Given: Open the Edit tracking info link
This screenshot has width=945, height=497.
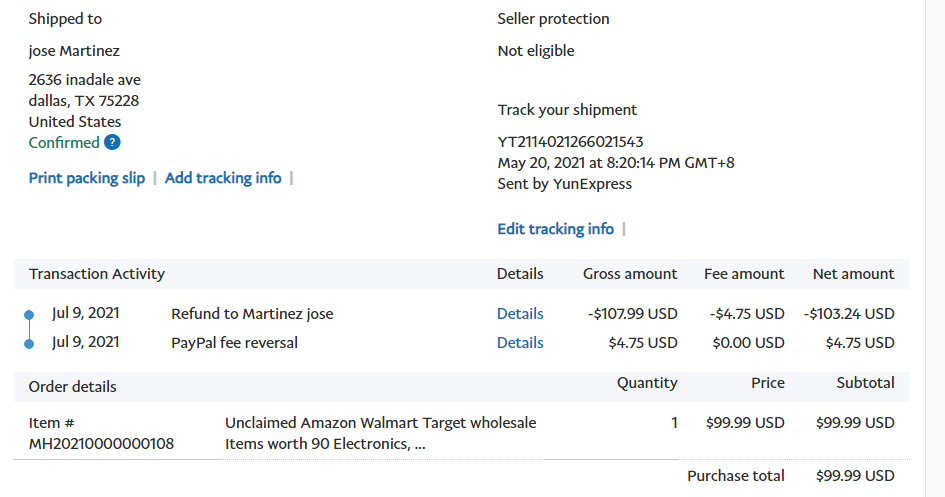Looking at the screenshot, I should 555,229.
